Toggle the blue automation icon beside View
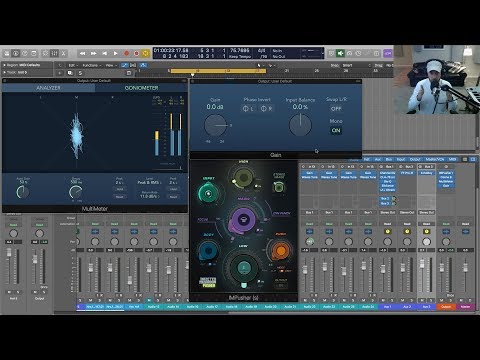Image resolution: width=480 pixels, height=360 pixels. click(x=124, y=65)
